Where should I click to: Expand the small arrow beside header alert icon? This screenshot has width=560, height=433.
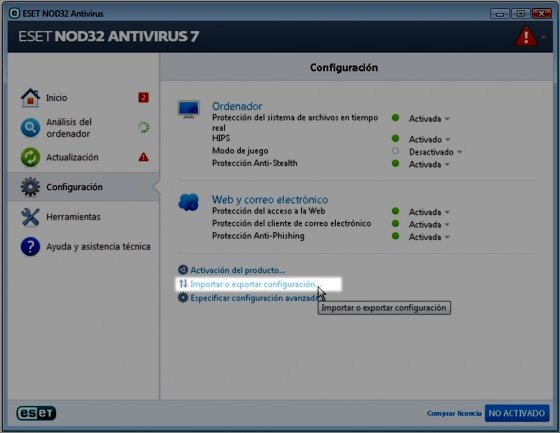tap(544, 37)
